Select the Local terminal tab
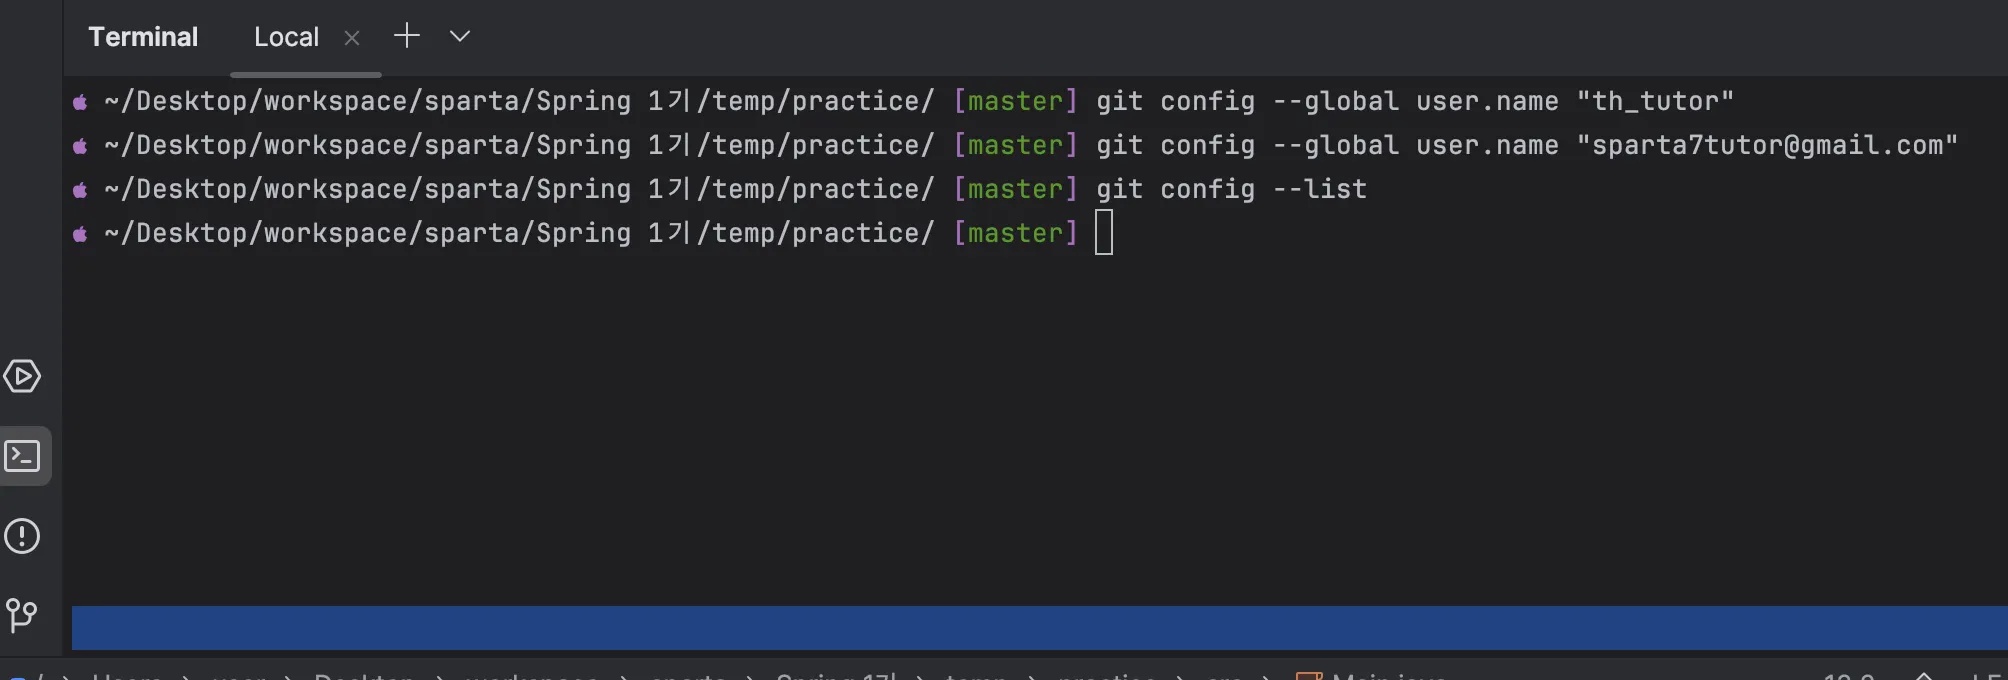 [286, 38]
